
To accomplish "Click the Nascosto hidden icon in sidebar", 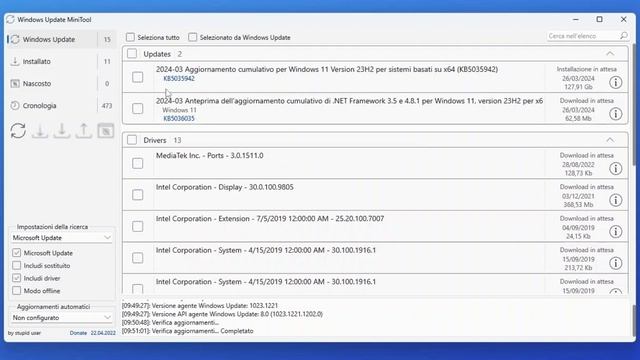I will [x=15, y=83].
